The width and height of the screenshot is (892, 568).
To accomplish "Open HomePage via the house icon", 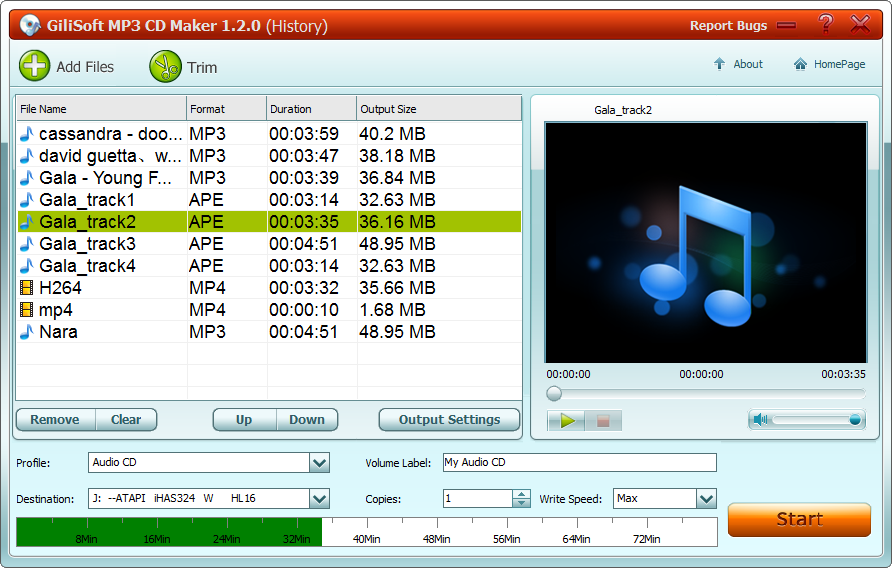I will coord(800,64).
